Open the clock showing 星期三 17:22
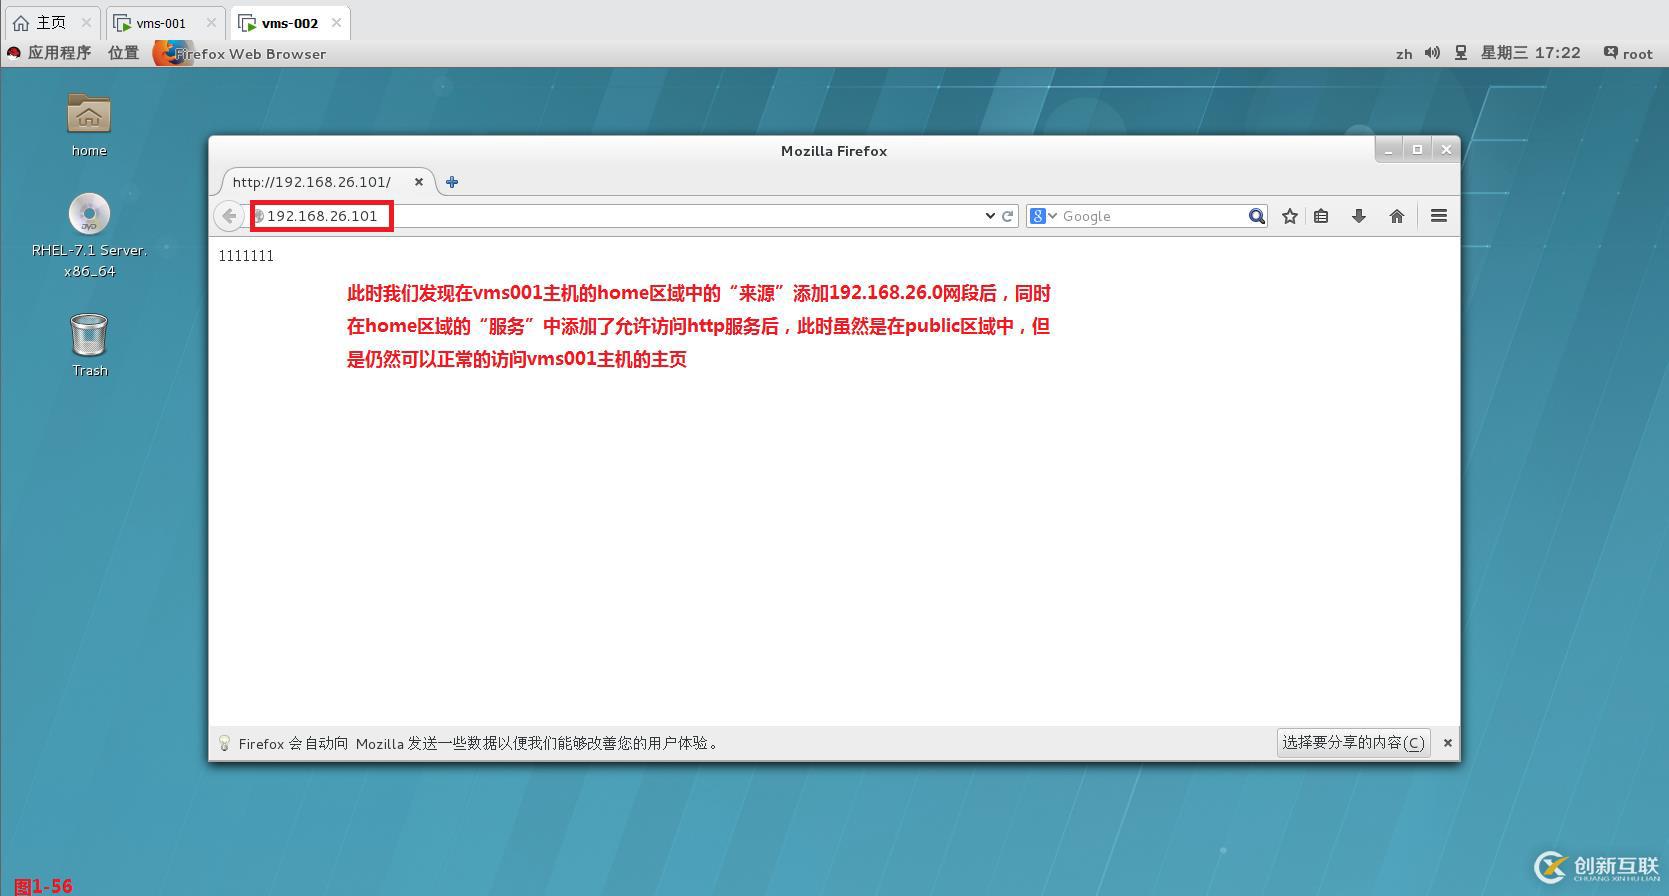This screenshot has height=896, width=1669. (1530, 53)
